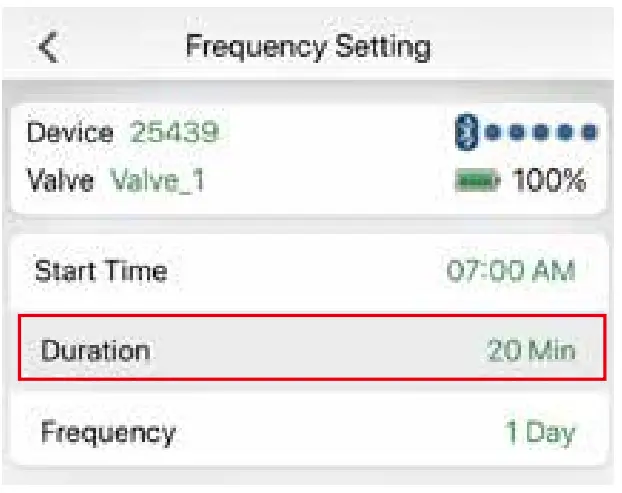Open the Frequency row label
Screen dimensions: 622x493
click(108, 432)
